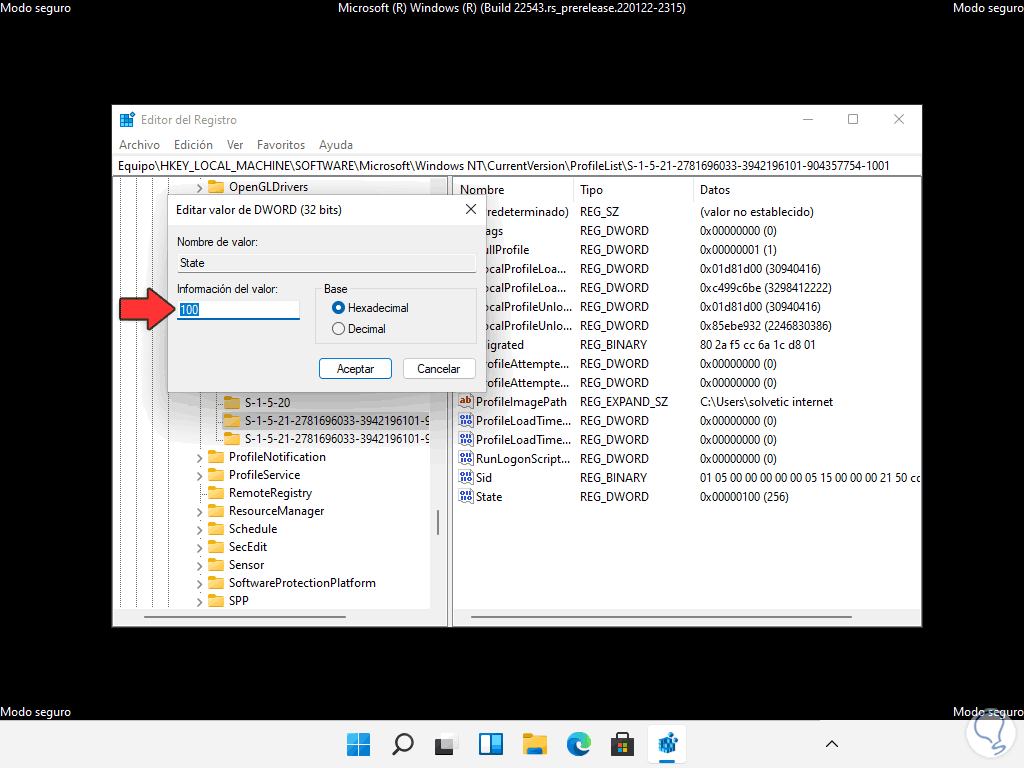Open the Archivo menu
This screenshot has height=768, width=1024.
139,145
